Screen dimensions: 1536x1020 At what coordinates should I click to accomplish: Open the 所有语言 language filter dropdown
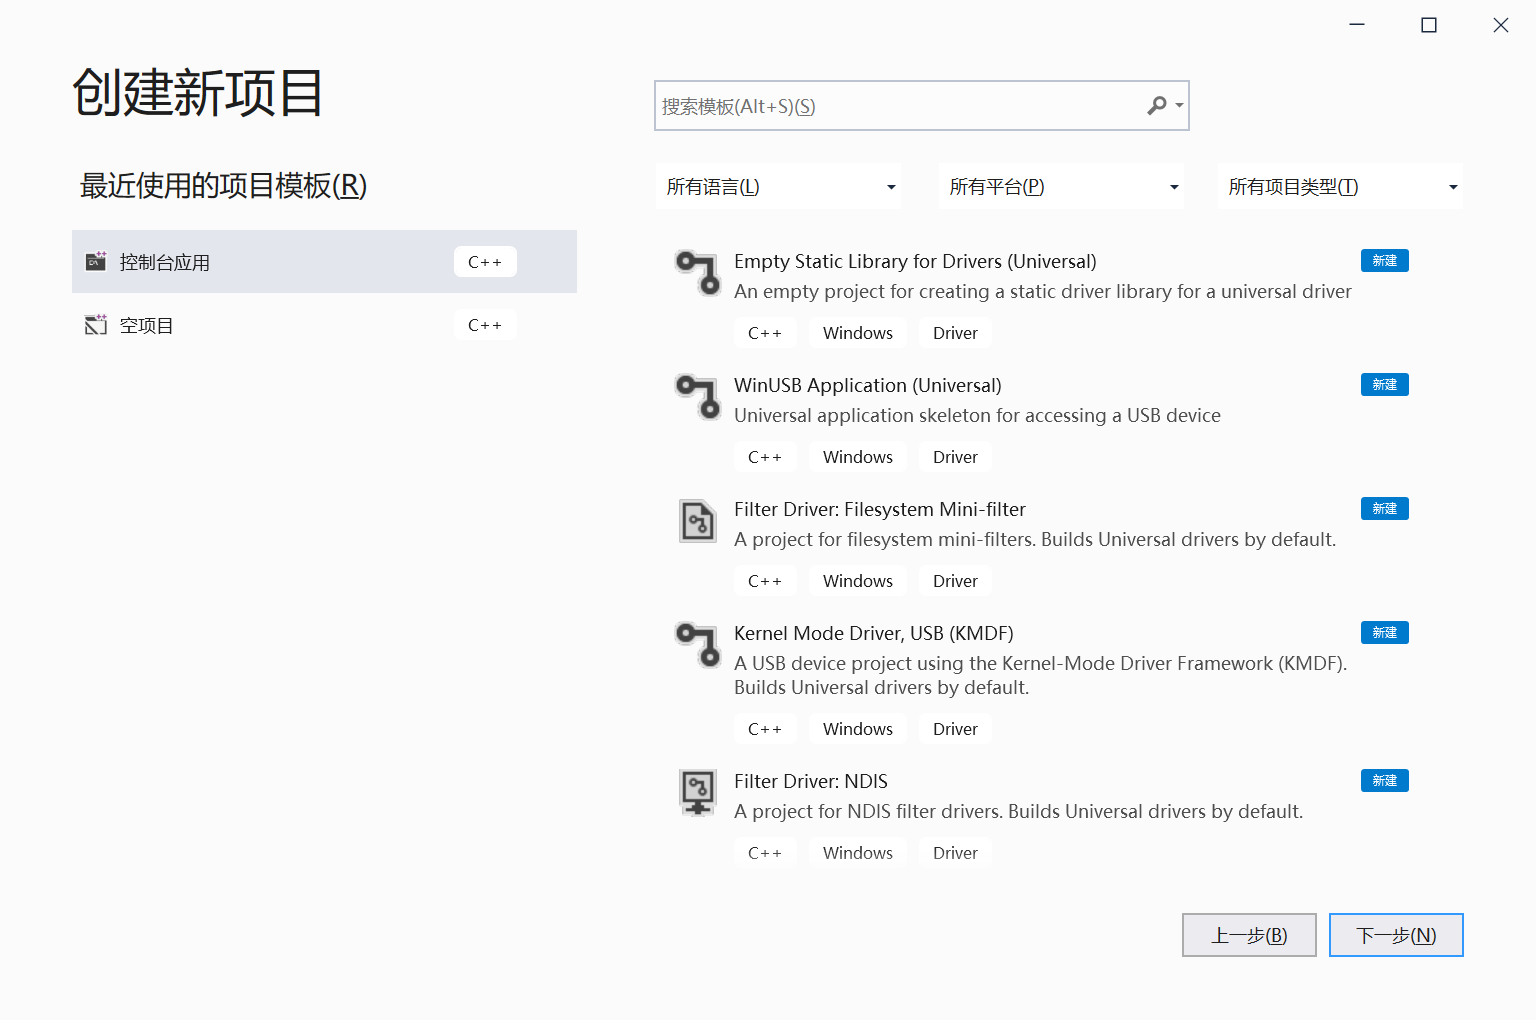coord(779,187)
